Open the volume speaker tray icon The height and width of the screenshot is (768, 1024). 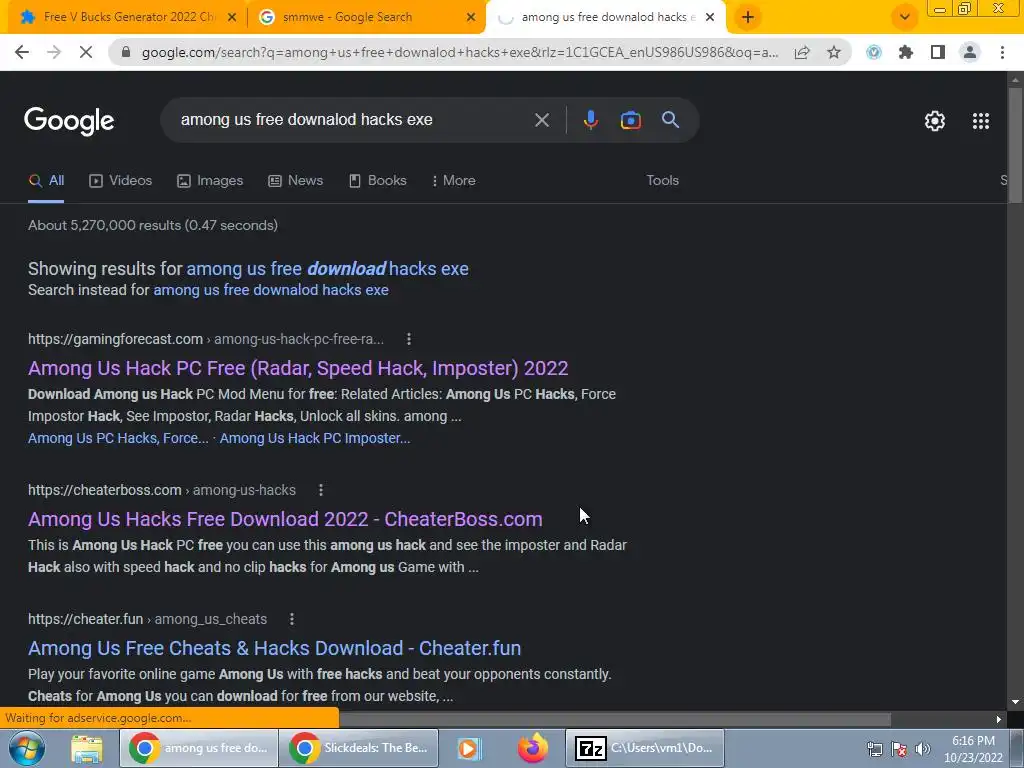pyautogui.click(x=922, y=749)
